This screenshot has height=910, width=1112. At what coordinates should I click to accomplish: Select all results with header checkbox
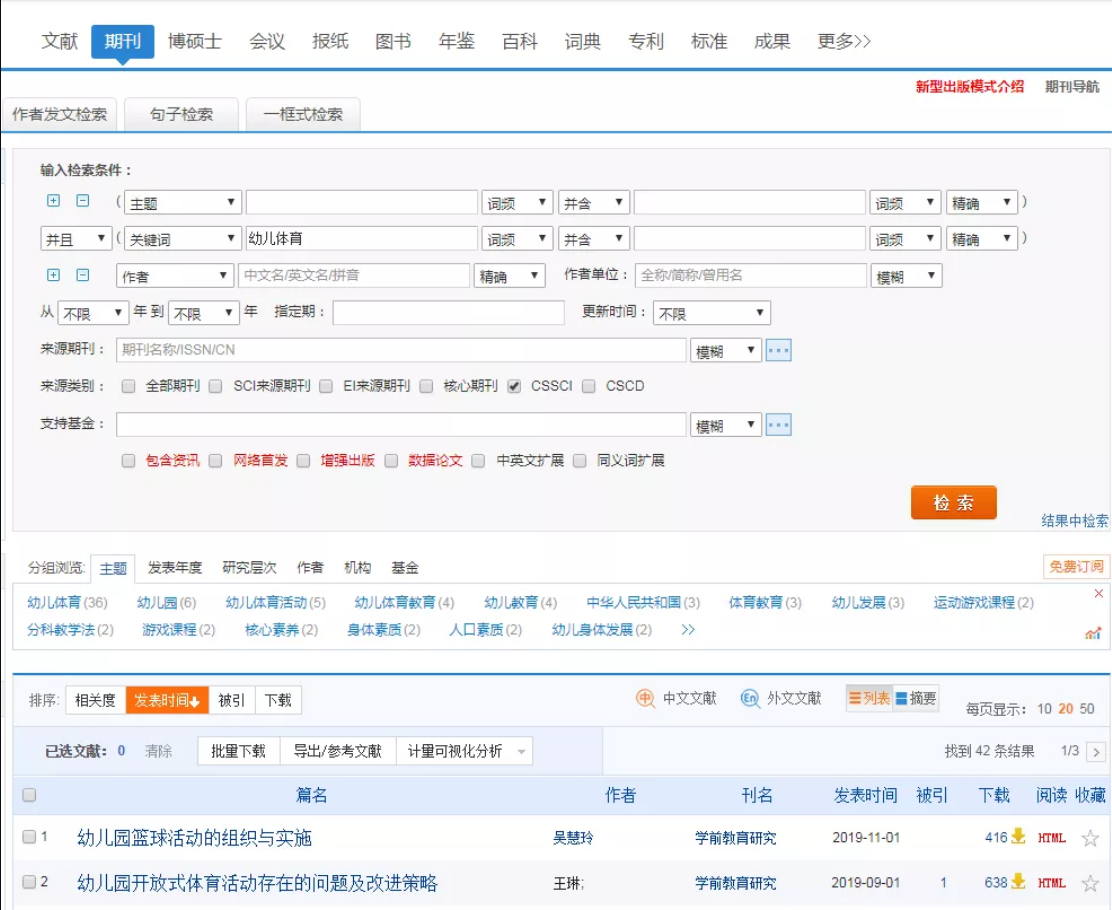tap(29, 795)
